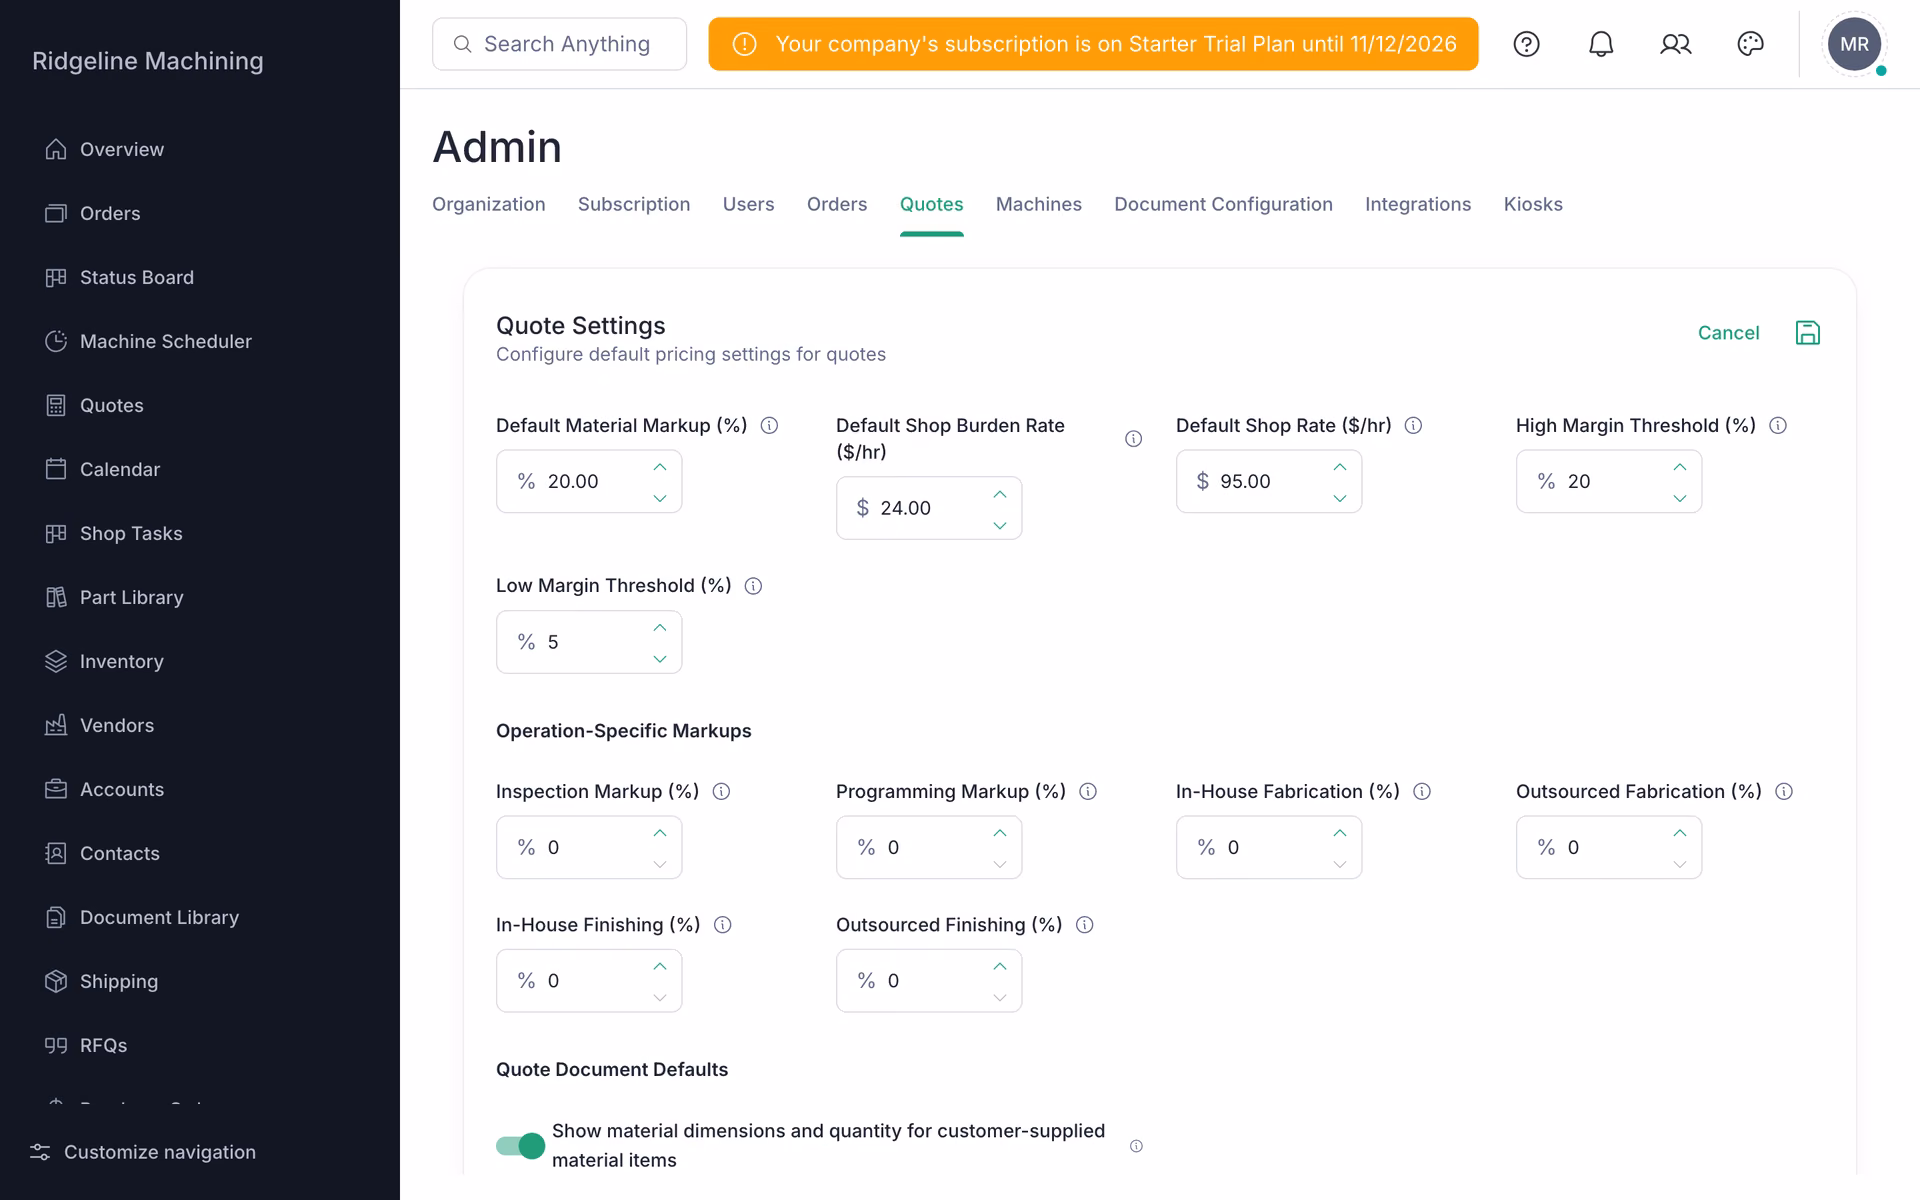This screenshot has width=1920, height=1200.
Task: Click info icon beside Inspection Markup
Action: pyautogui.click(x=721, y=792)
